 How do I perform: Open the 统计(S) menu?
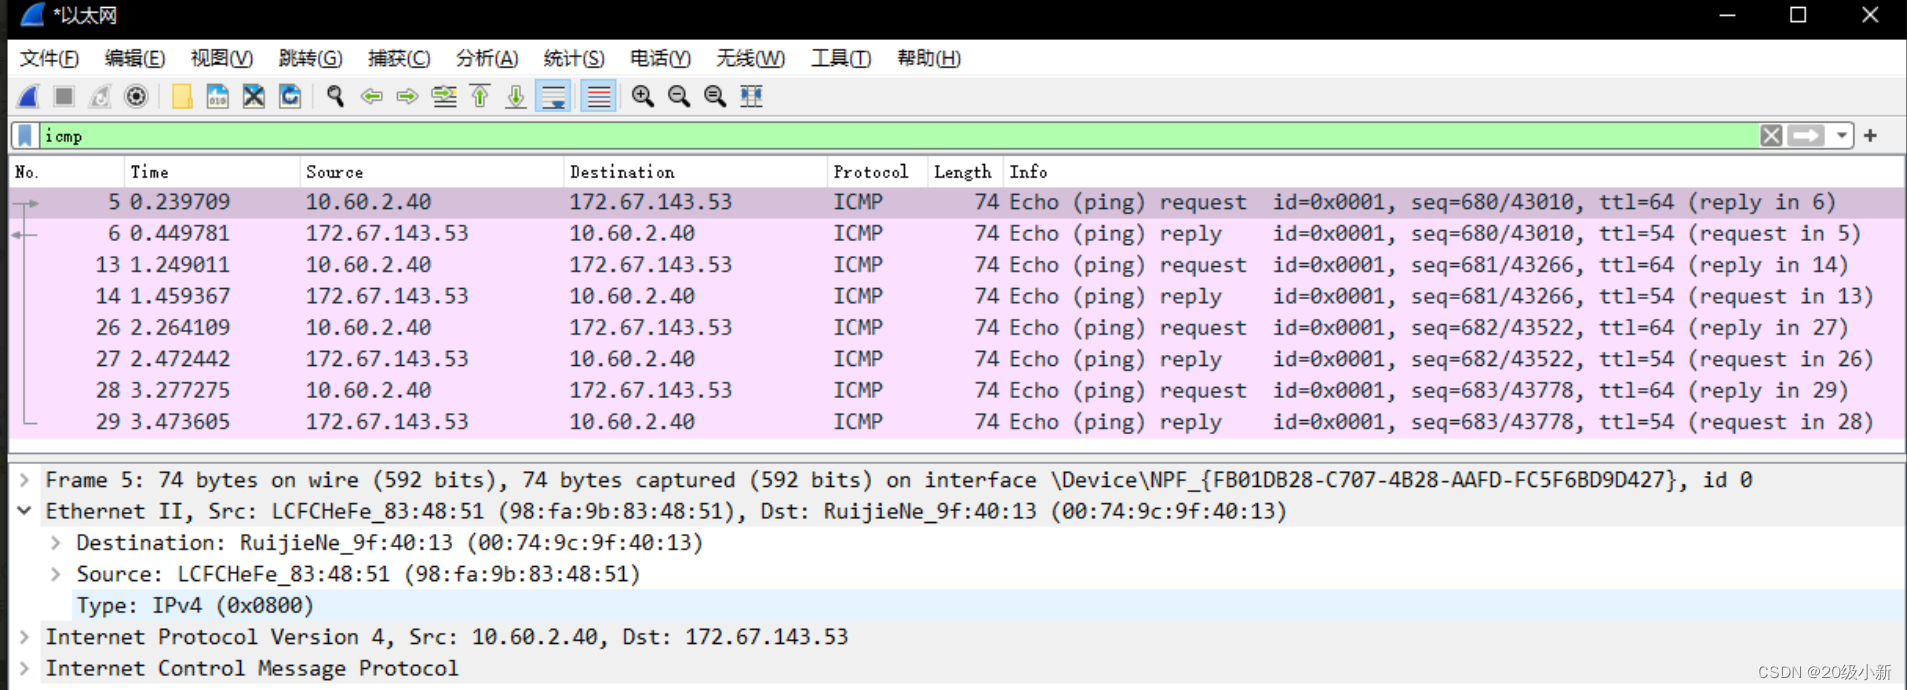(574, 58)
